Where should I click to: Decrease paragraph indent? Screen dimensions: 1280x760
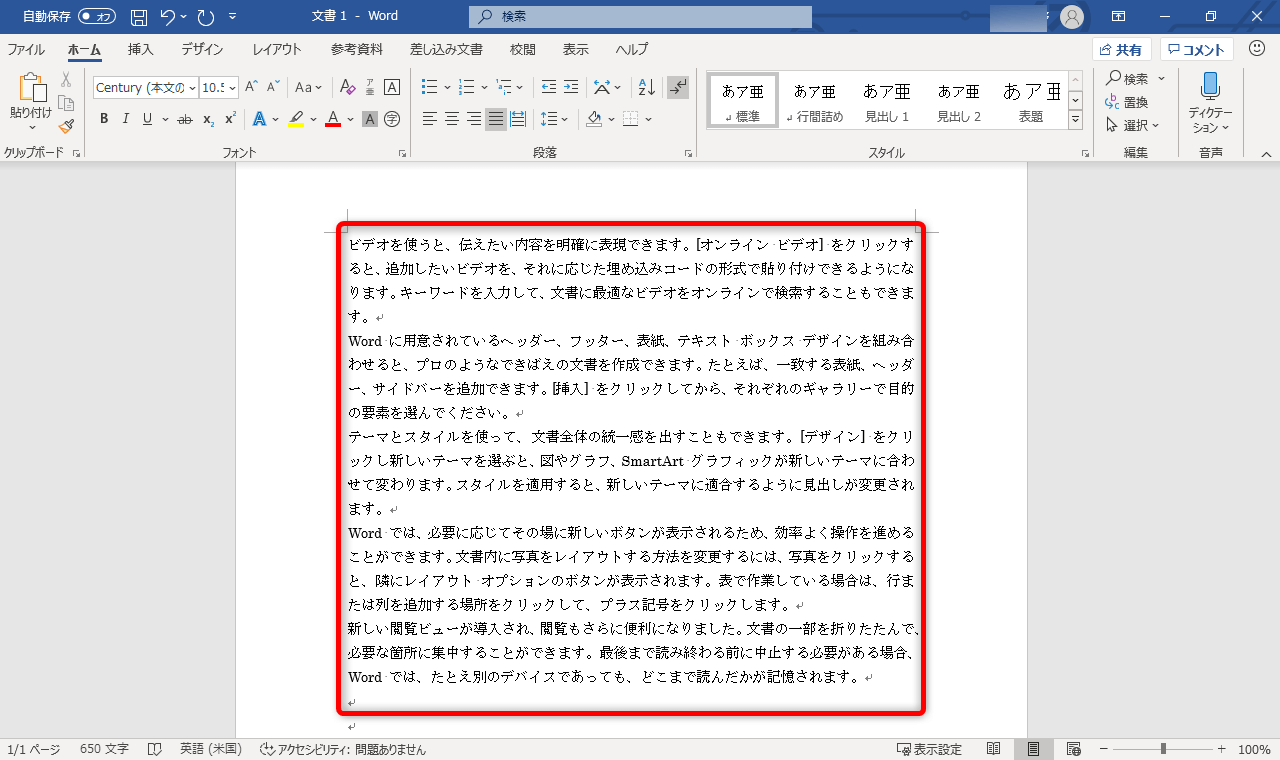[548, 87]
